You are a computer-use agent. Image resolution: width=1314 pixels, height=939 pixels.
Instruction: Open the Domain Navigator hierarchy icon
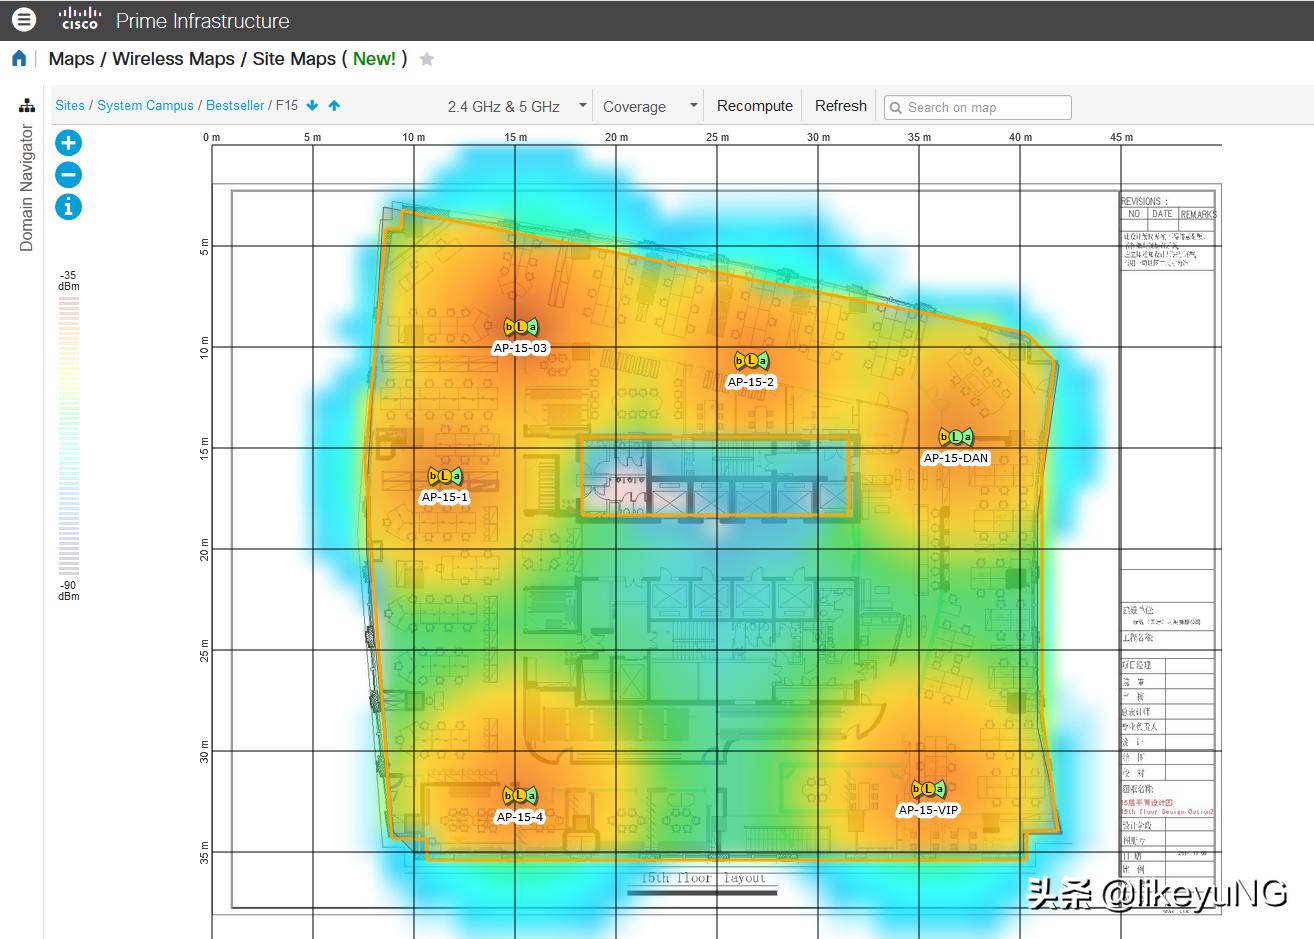[27, 105]
